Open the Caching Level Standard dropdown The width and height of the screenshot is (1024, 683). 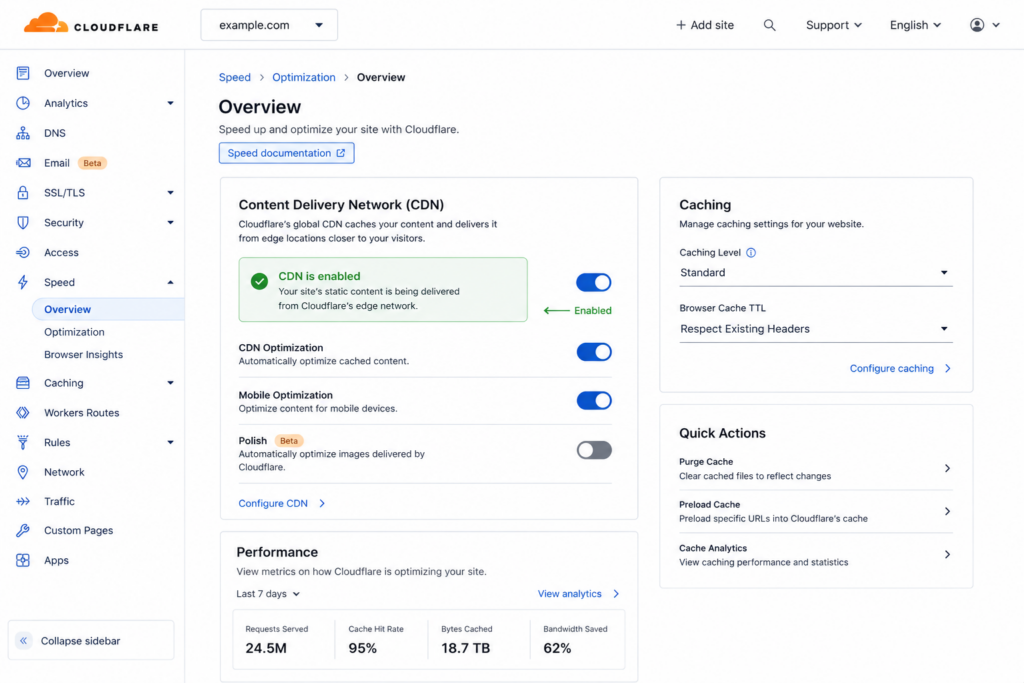[x=816, y=273]
